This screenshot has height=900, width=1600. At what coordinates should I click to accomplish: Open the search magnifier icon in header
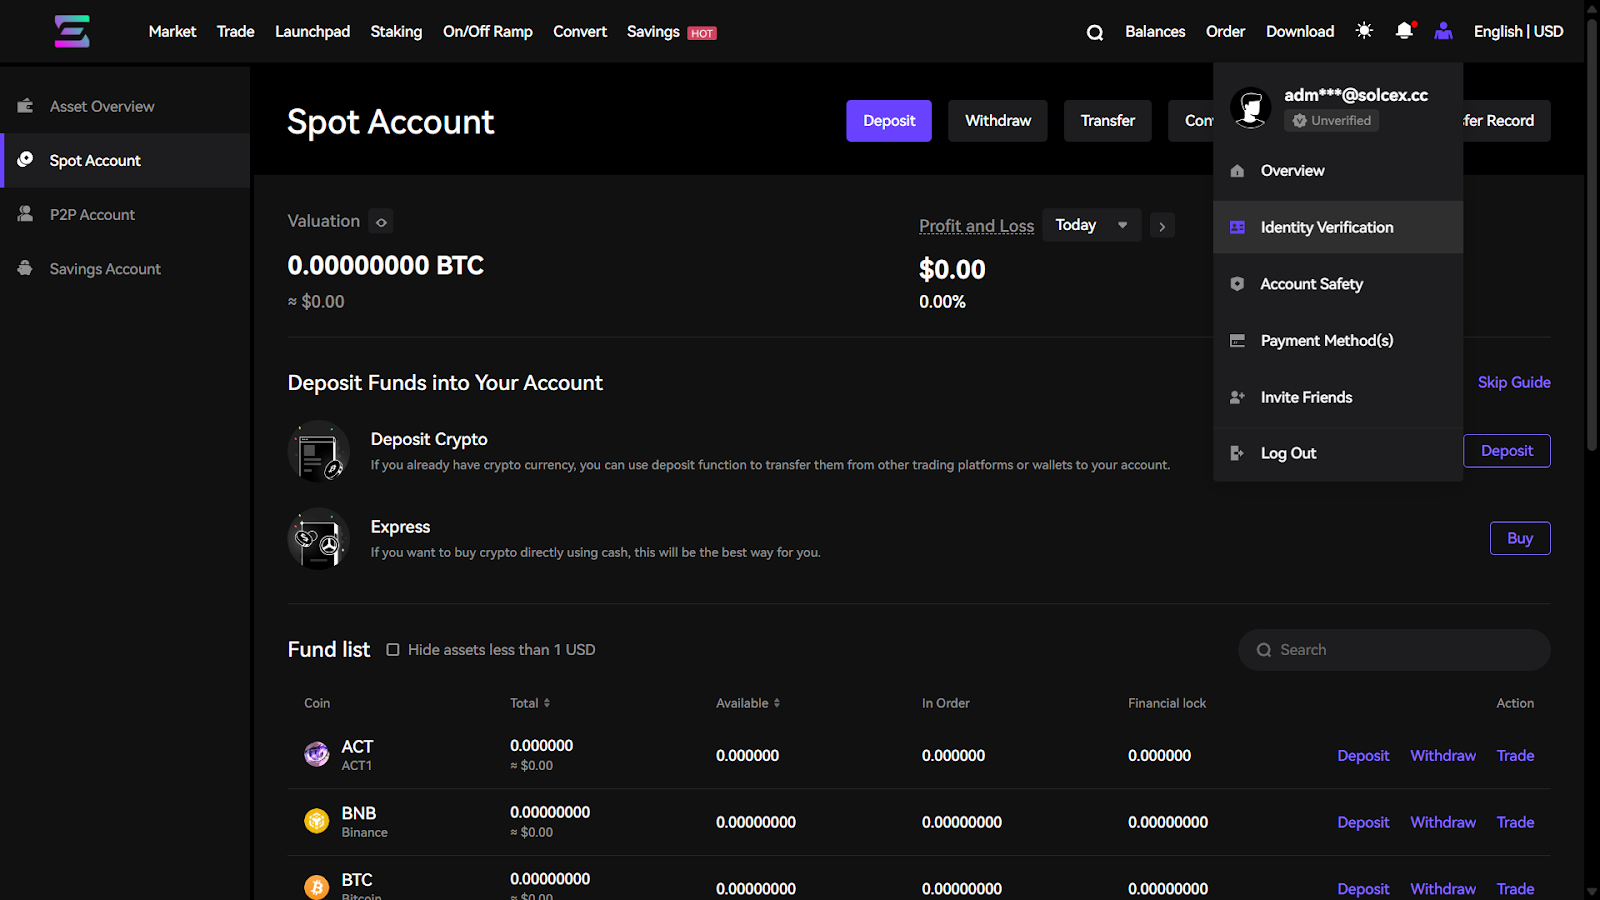tap(1095, 32)
